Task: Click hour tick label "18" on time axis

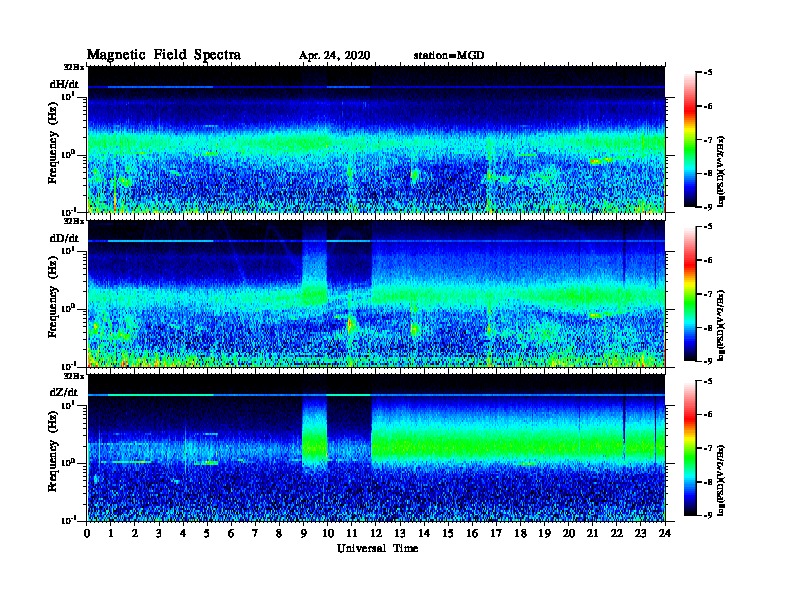Action: (x=520, y=534)
